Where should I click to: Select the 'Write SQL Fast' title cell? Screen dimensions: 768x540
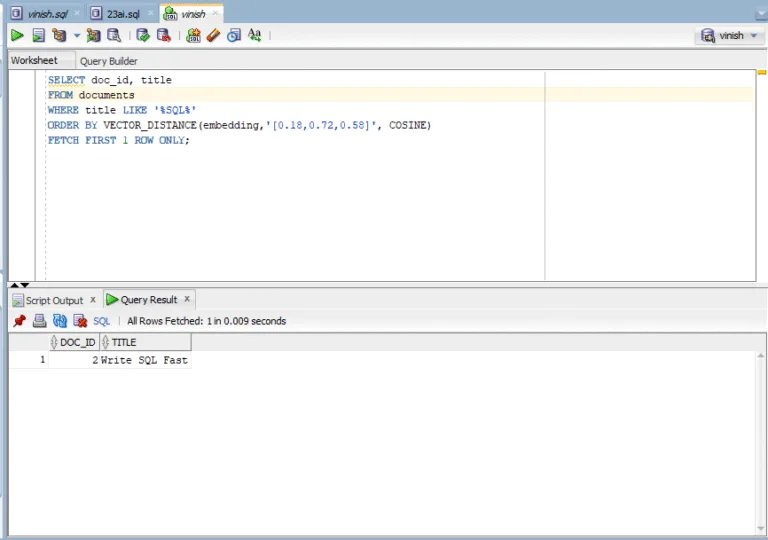click(x=145, y=360)
